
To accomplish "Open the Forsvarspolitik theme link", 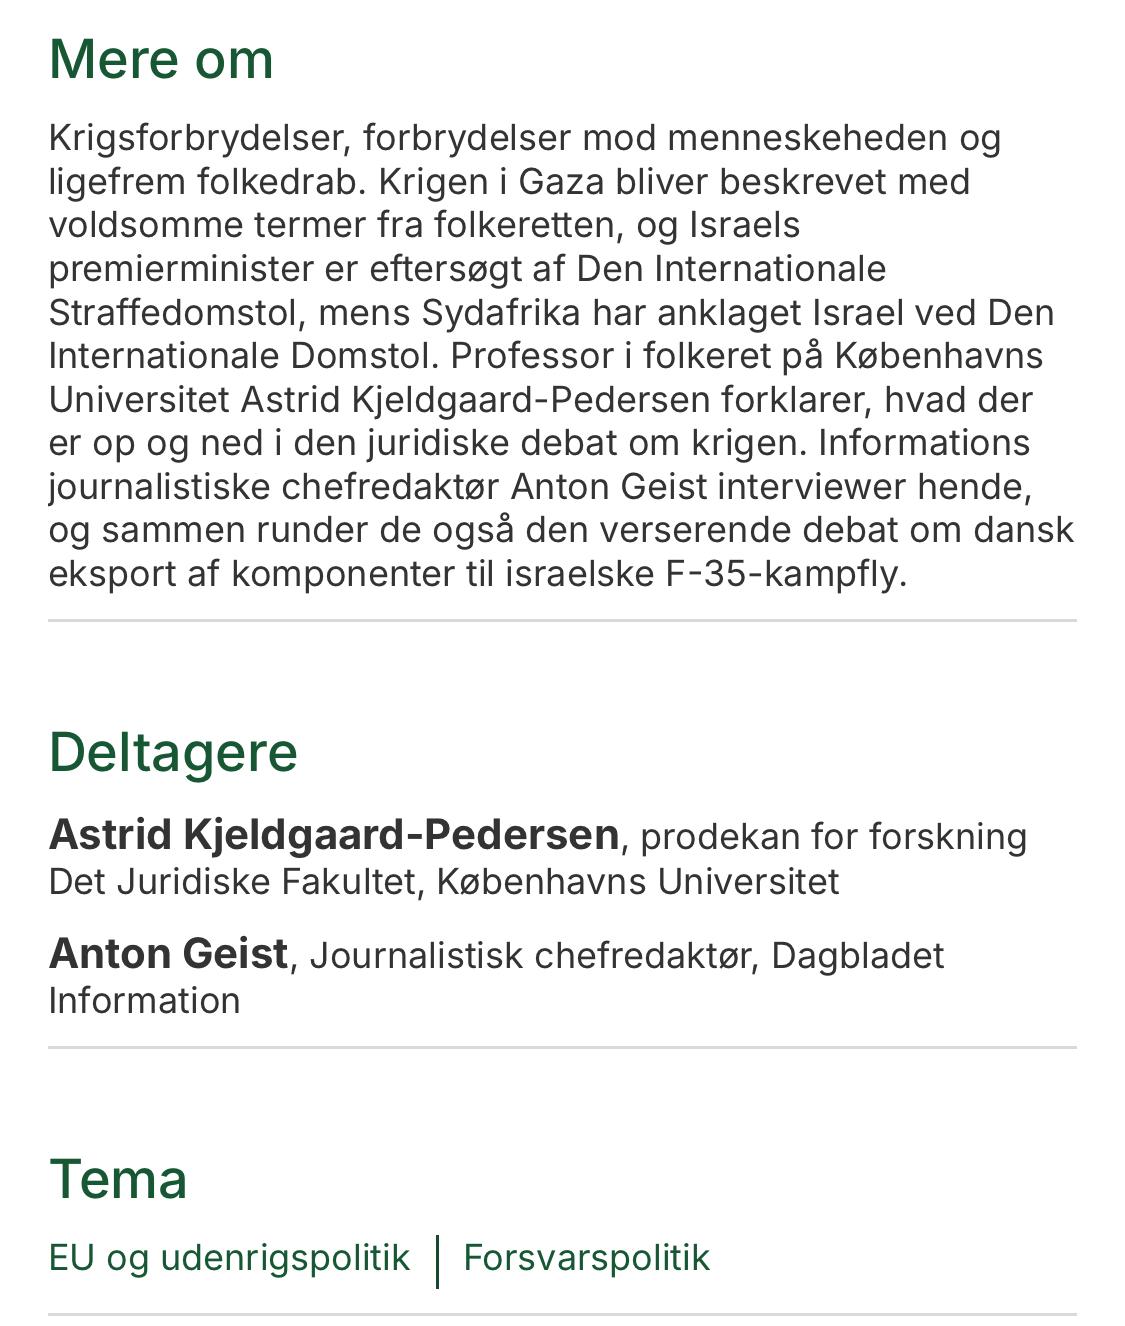I will [586, 1258].
